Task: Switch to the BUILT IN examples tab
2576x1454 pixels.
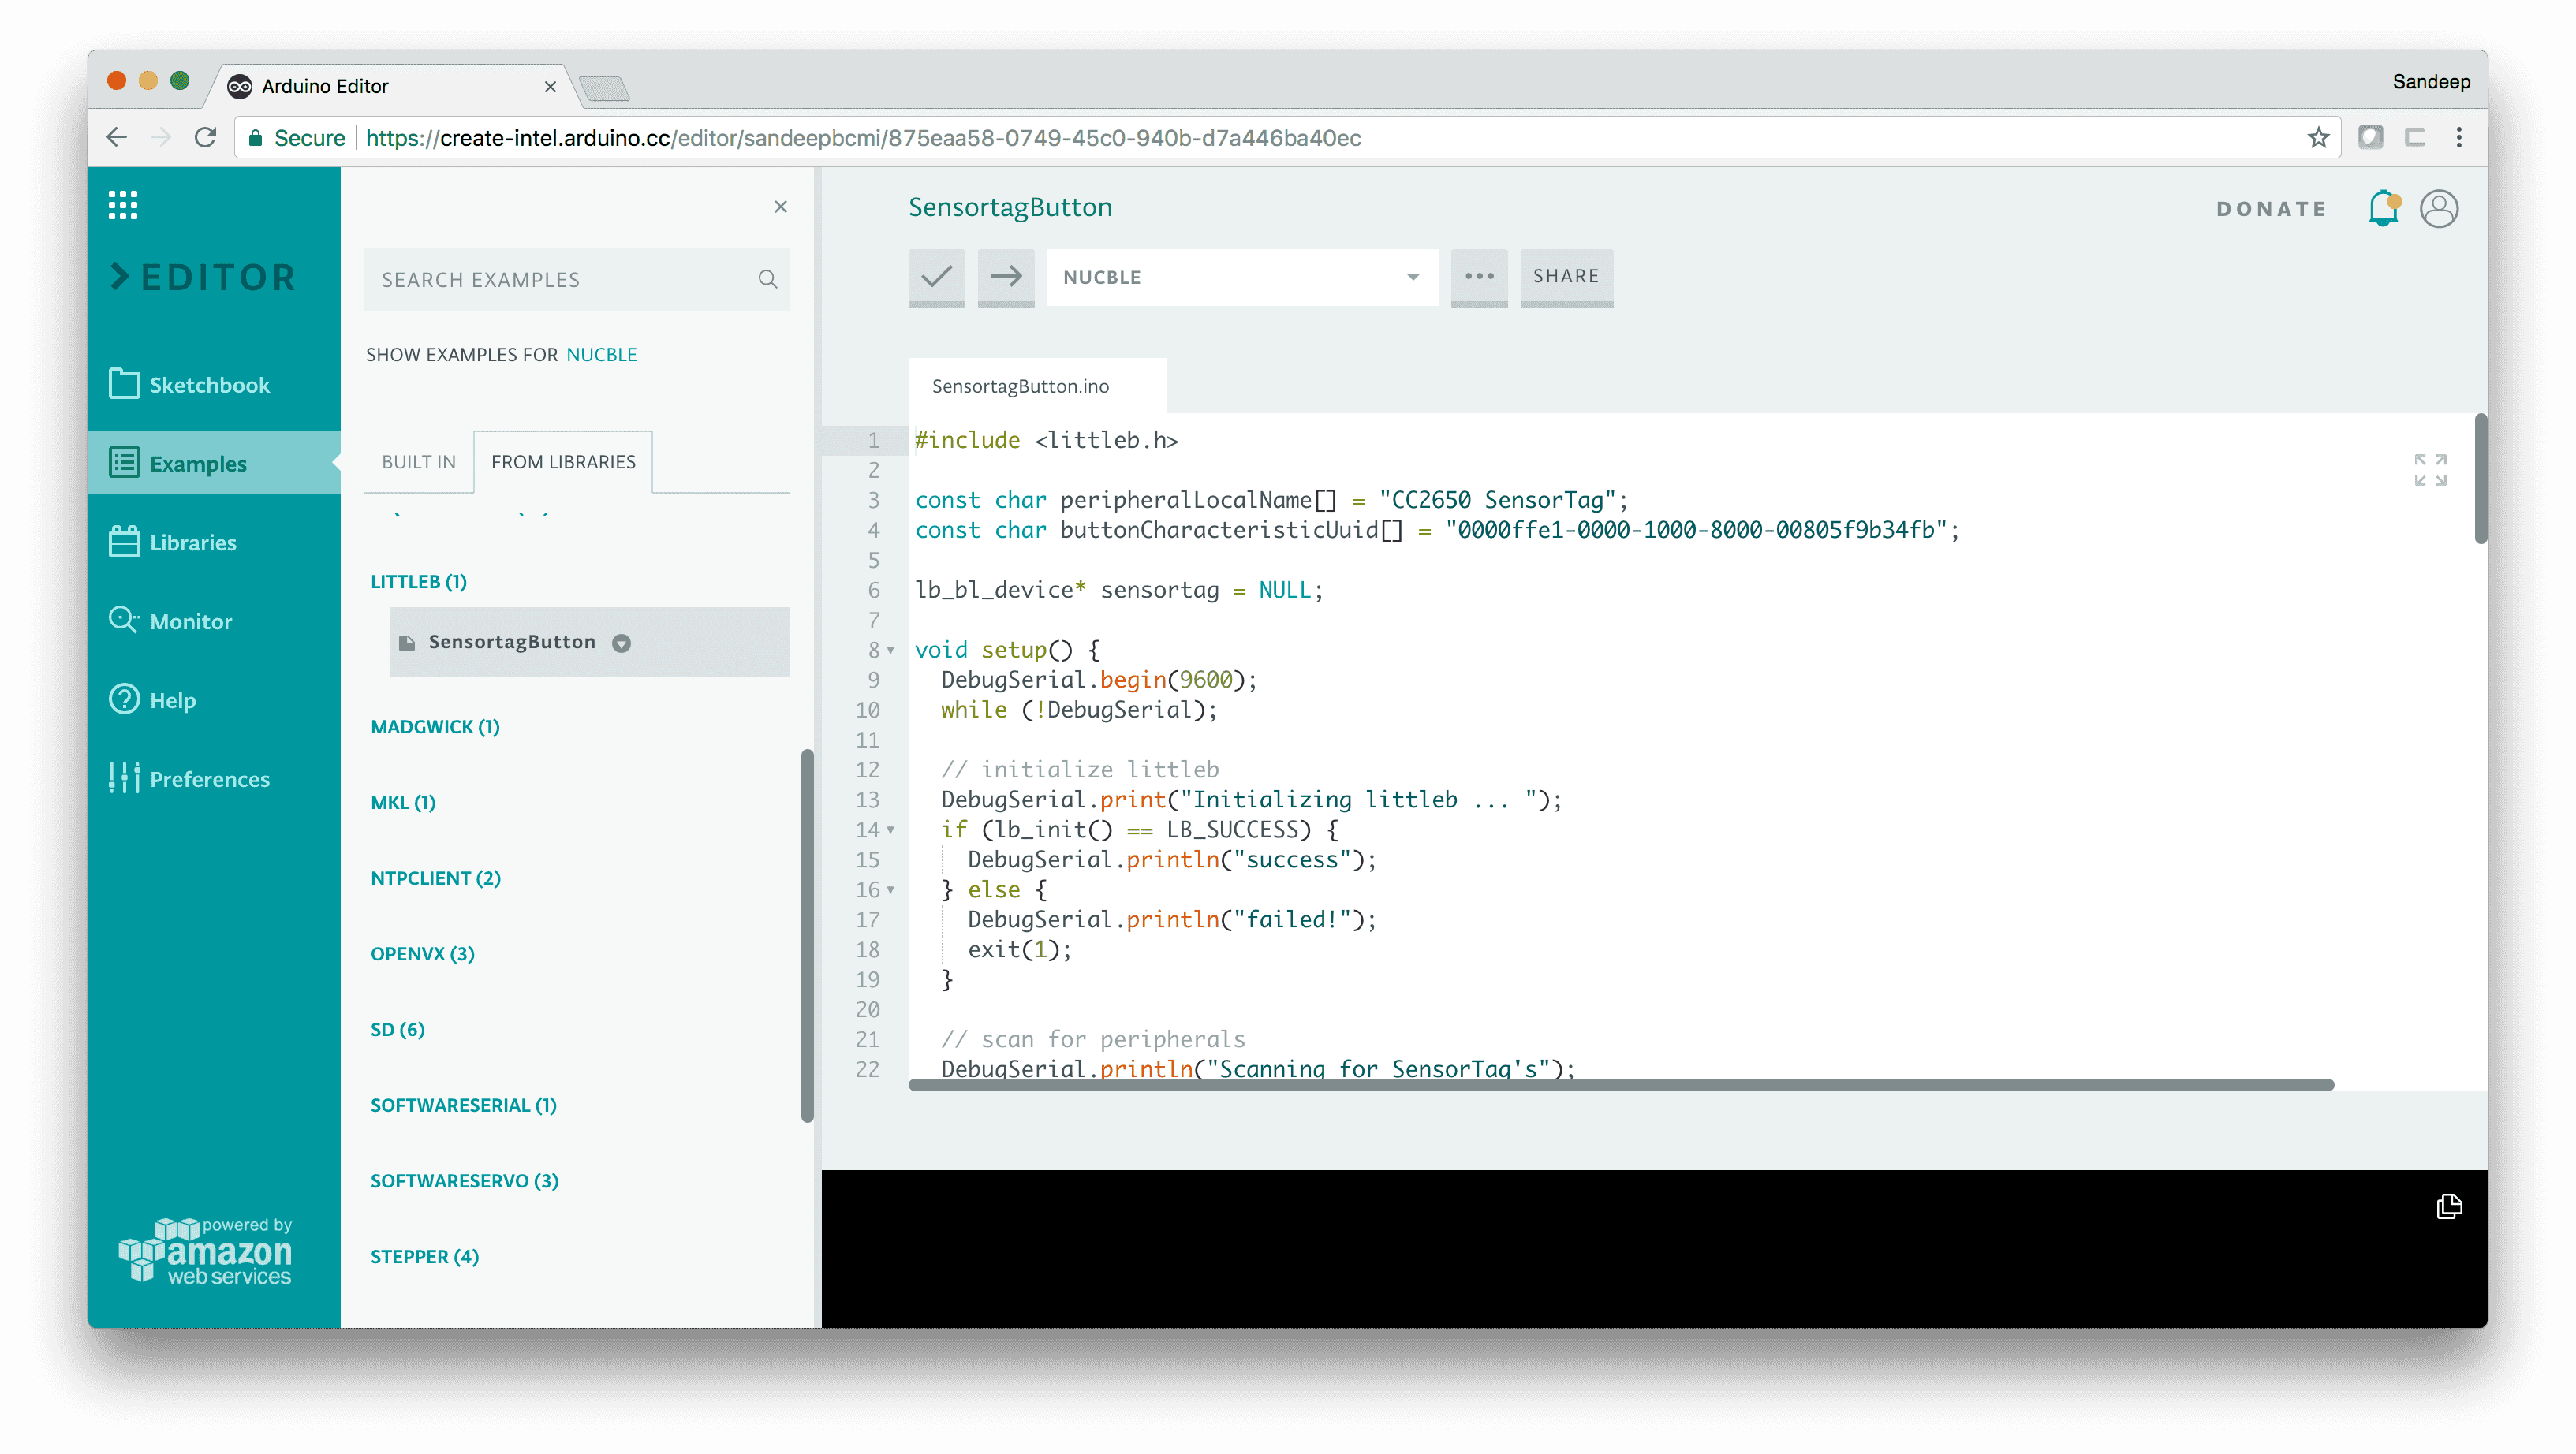Action: click(418, 462)
